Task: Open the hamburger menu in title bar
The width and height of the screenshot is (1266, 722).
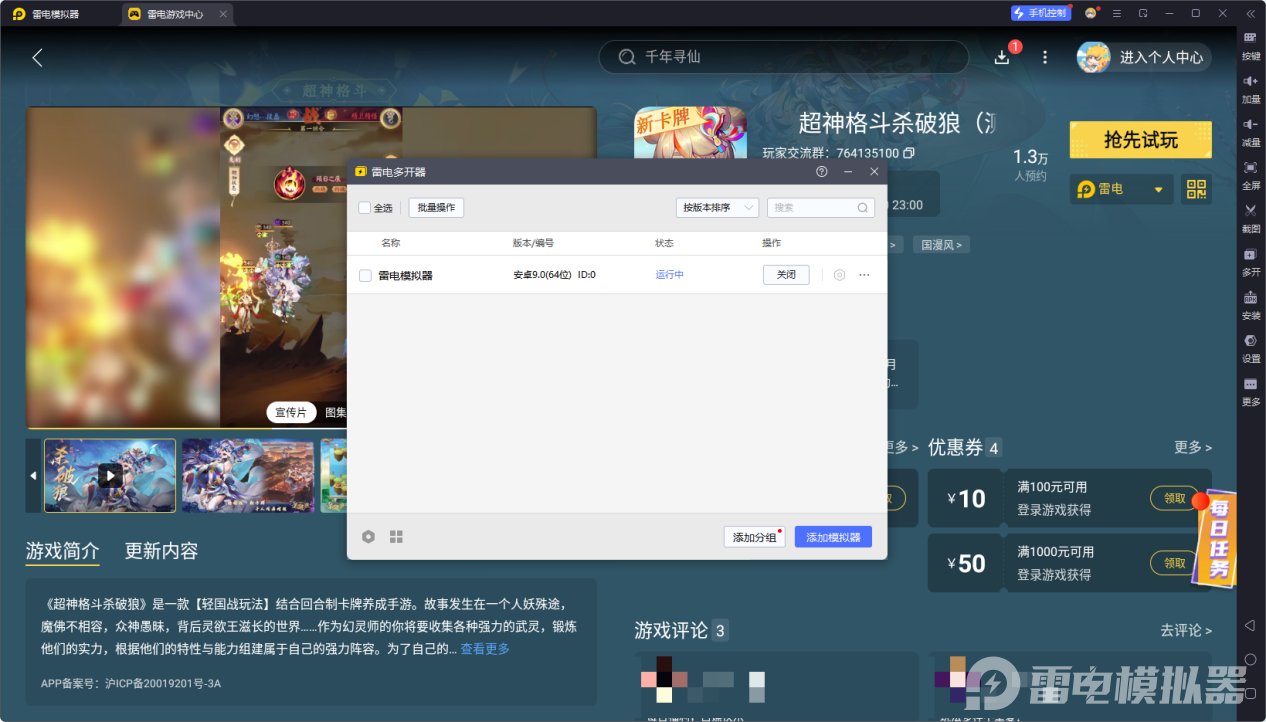Action: (x=1117, y=14)
